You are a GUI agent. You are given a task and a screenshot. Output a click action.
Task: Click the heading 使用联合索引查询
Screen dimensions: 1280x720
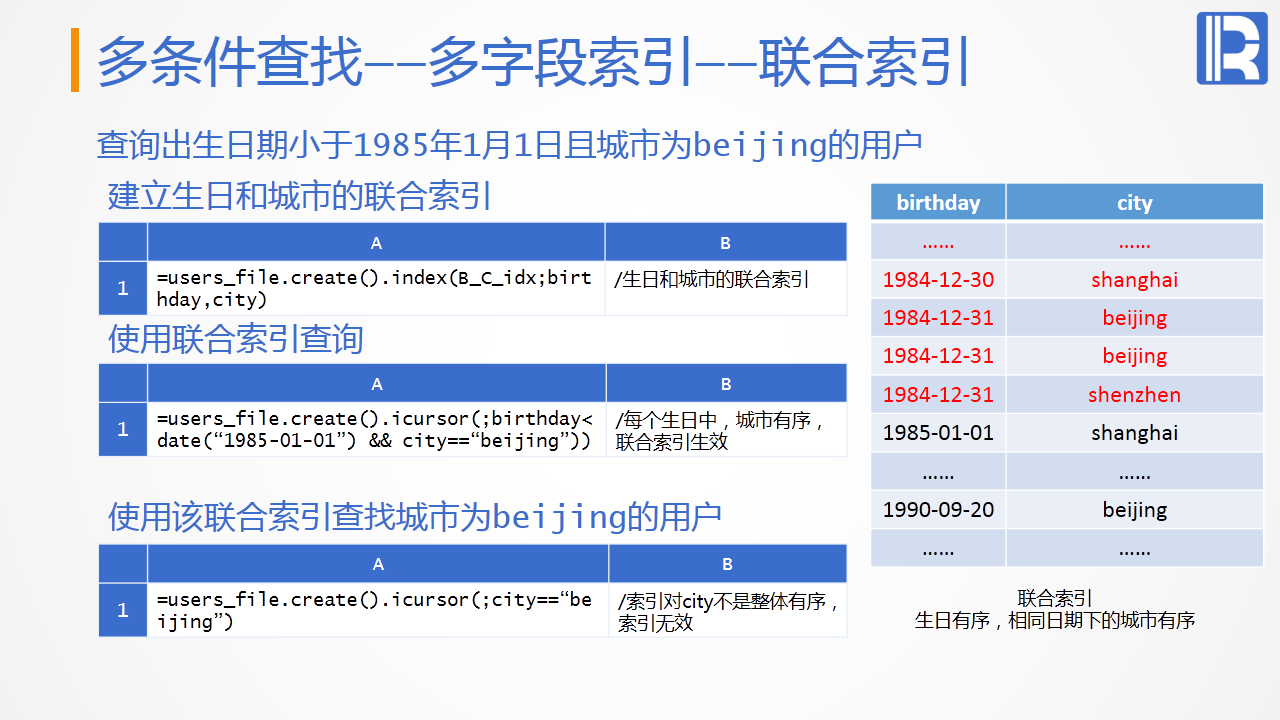236,339
